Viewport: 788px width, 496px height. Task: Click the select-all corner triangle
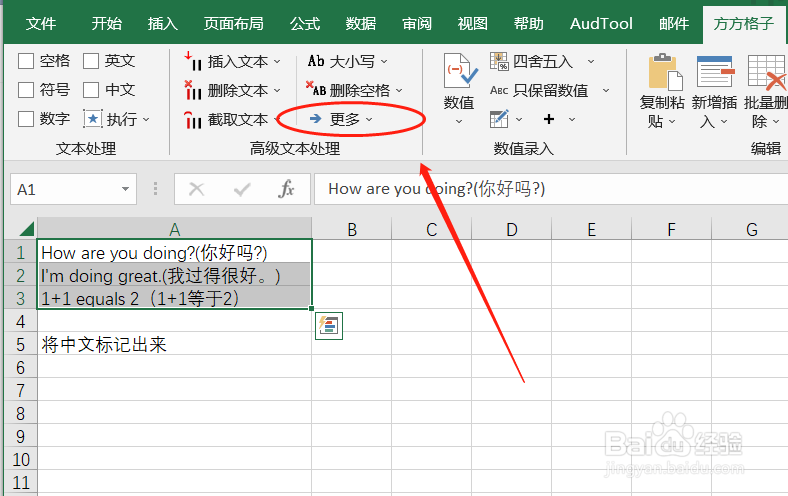(x=27, y=229)
